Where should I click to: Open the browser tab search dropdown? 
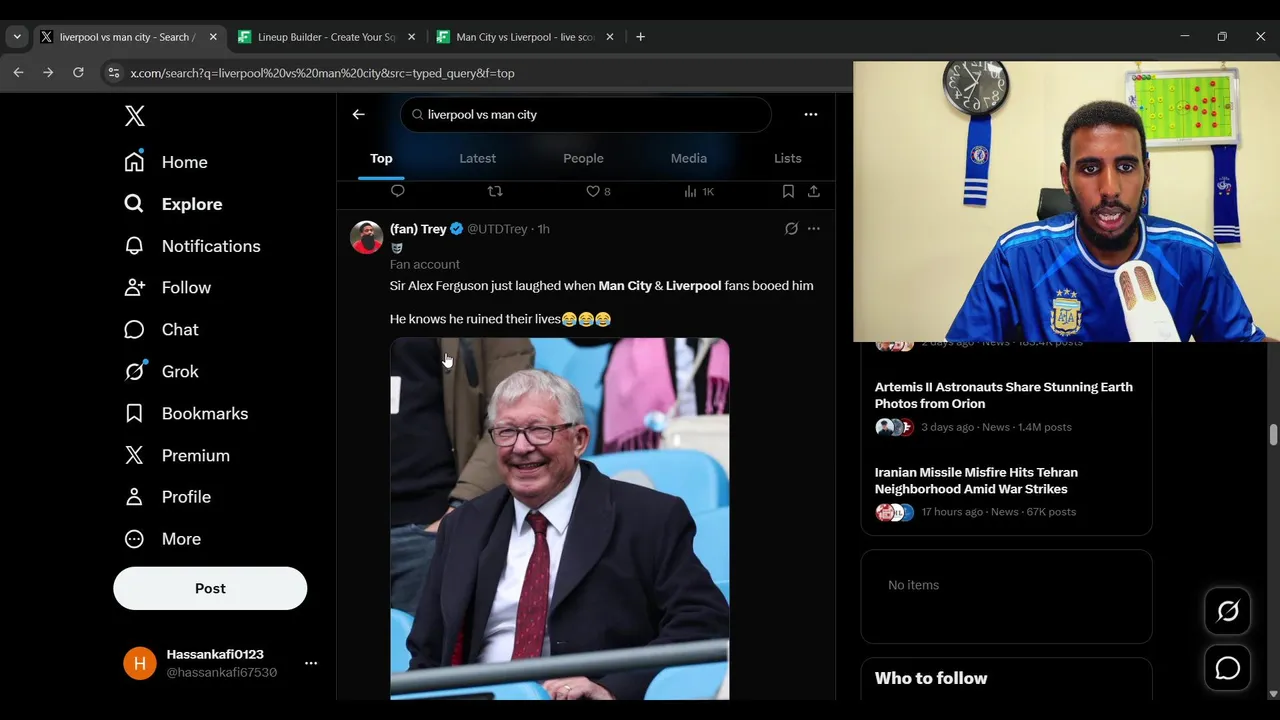pyautogui.click(x=17, y=37)
